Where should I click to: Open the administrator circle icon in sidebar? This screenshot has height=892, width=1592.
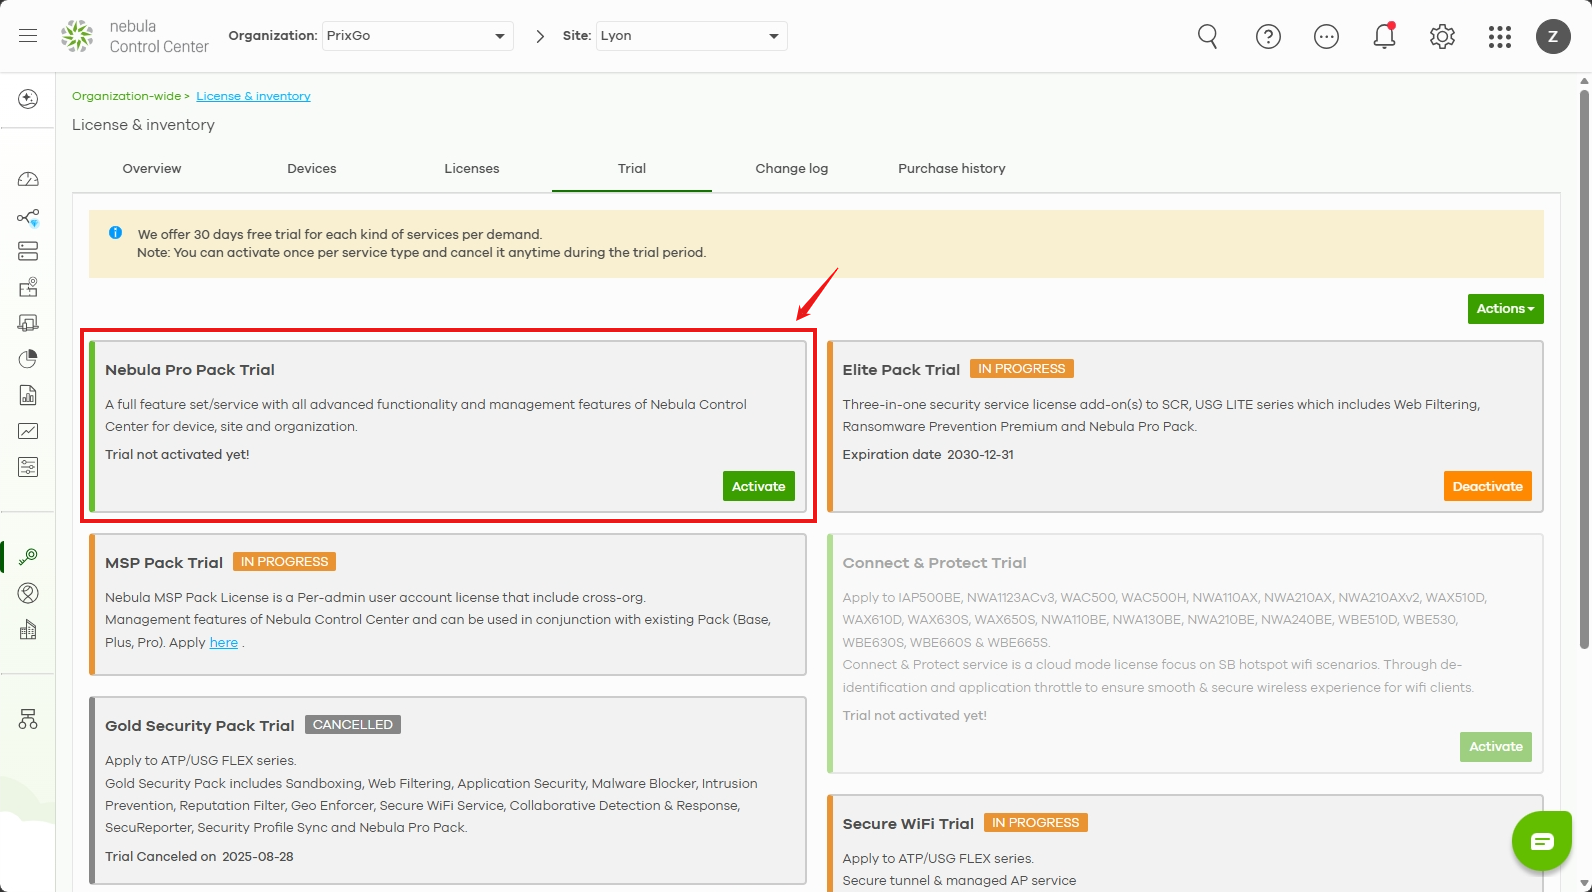[28, 593]
